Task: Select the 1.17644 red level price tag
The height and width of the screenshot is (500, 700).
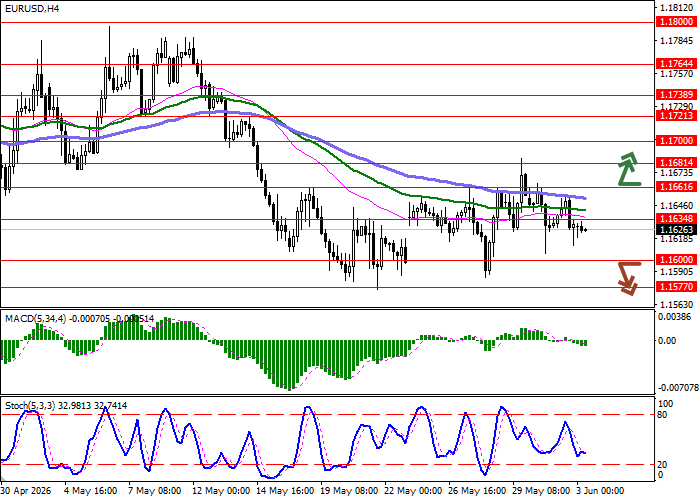Action: click(x=676, y=64)
